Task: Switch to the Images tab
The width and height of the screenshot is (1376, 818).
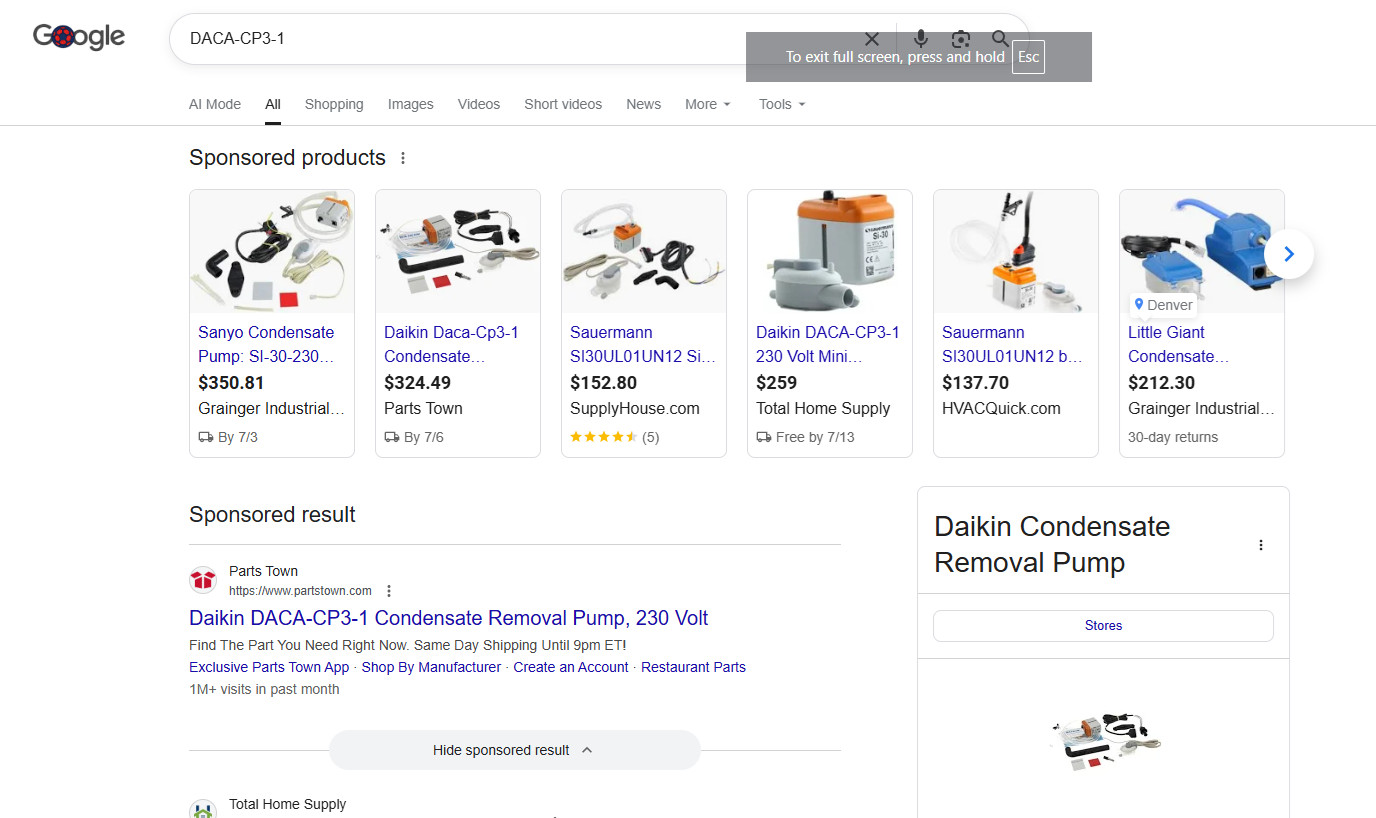Action: (411, 104)
